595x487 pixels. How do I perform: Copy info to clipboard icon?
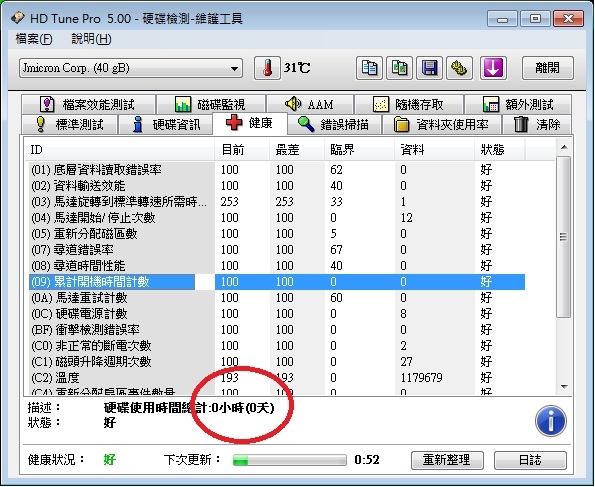[x=369, y=68]
